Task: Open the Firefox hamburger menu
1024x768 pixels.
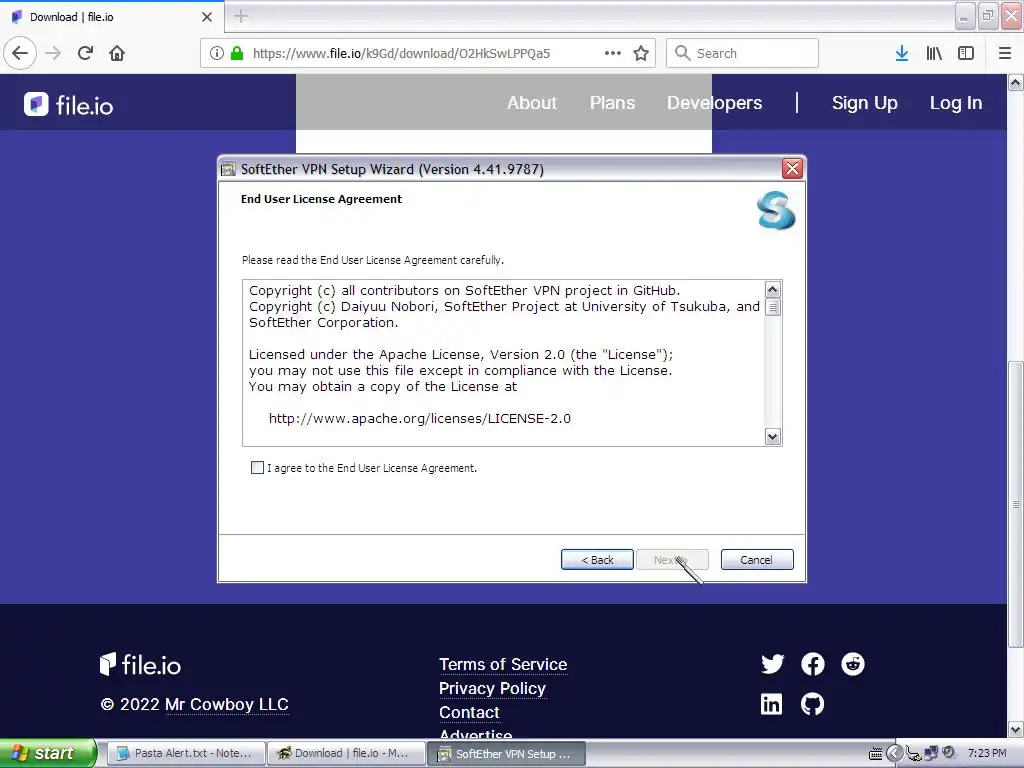Action: click(x=1005, y=53)
